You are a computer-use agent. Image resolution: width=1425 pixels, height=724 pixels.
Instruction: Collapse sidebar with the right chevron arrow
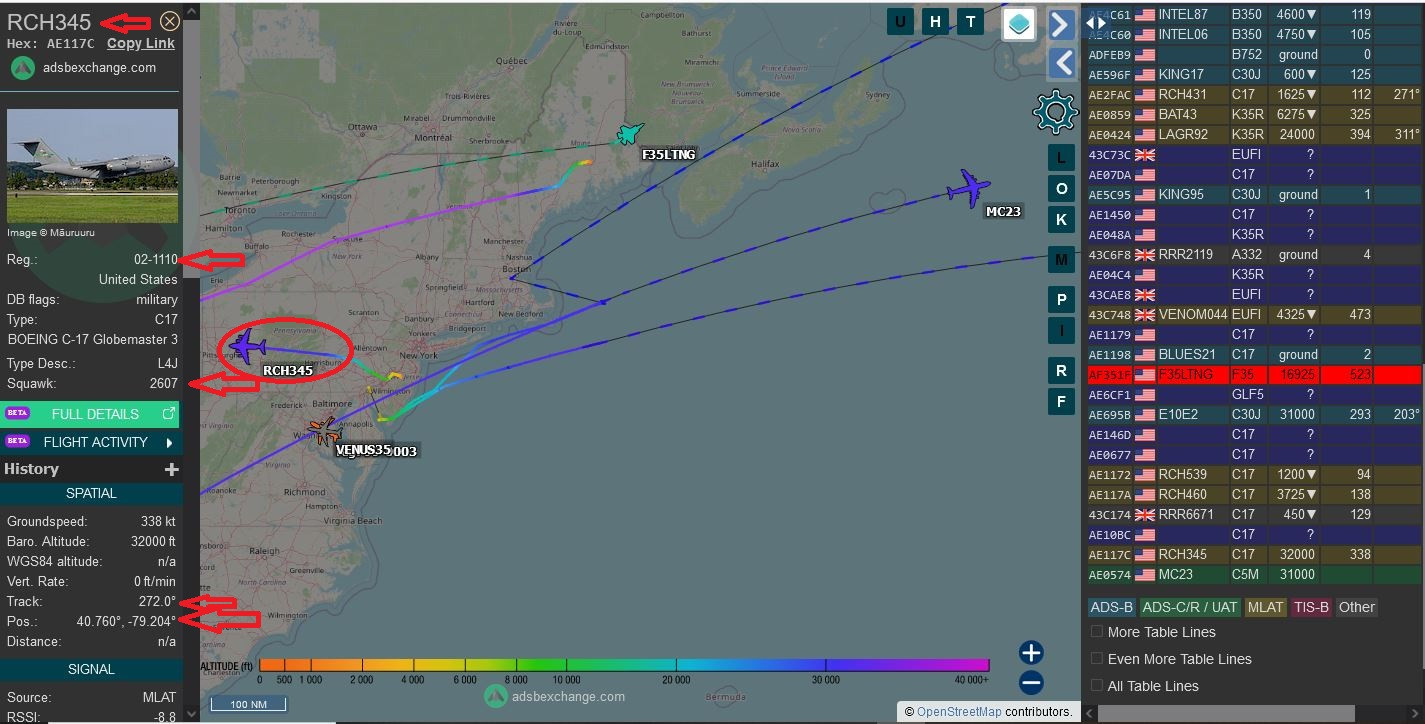point(1061,25)
